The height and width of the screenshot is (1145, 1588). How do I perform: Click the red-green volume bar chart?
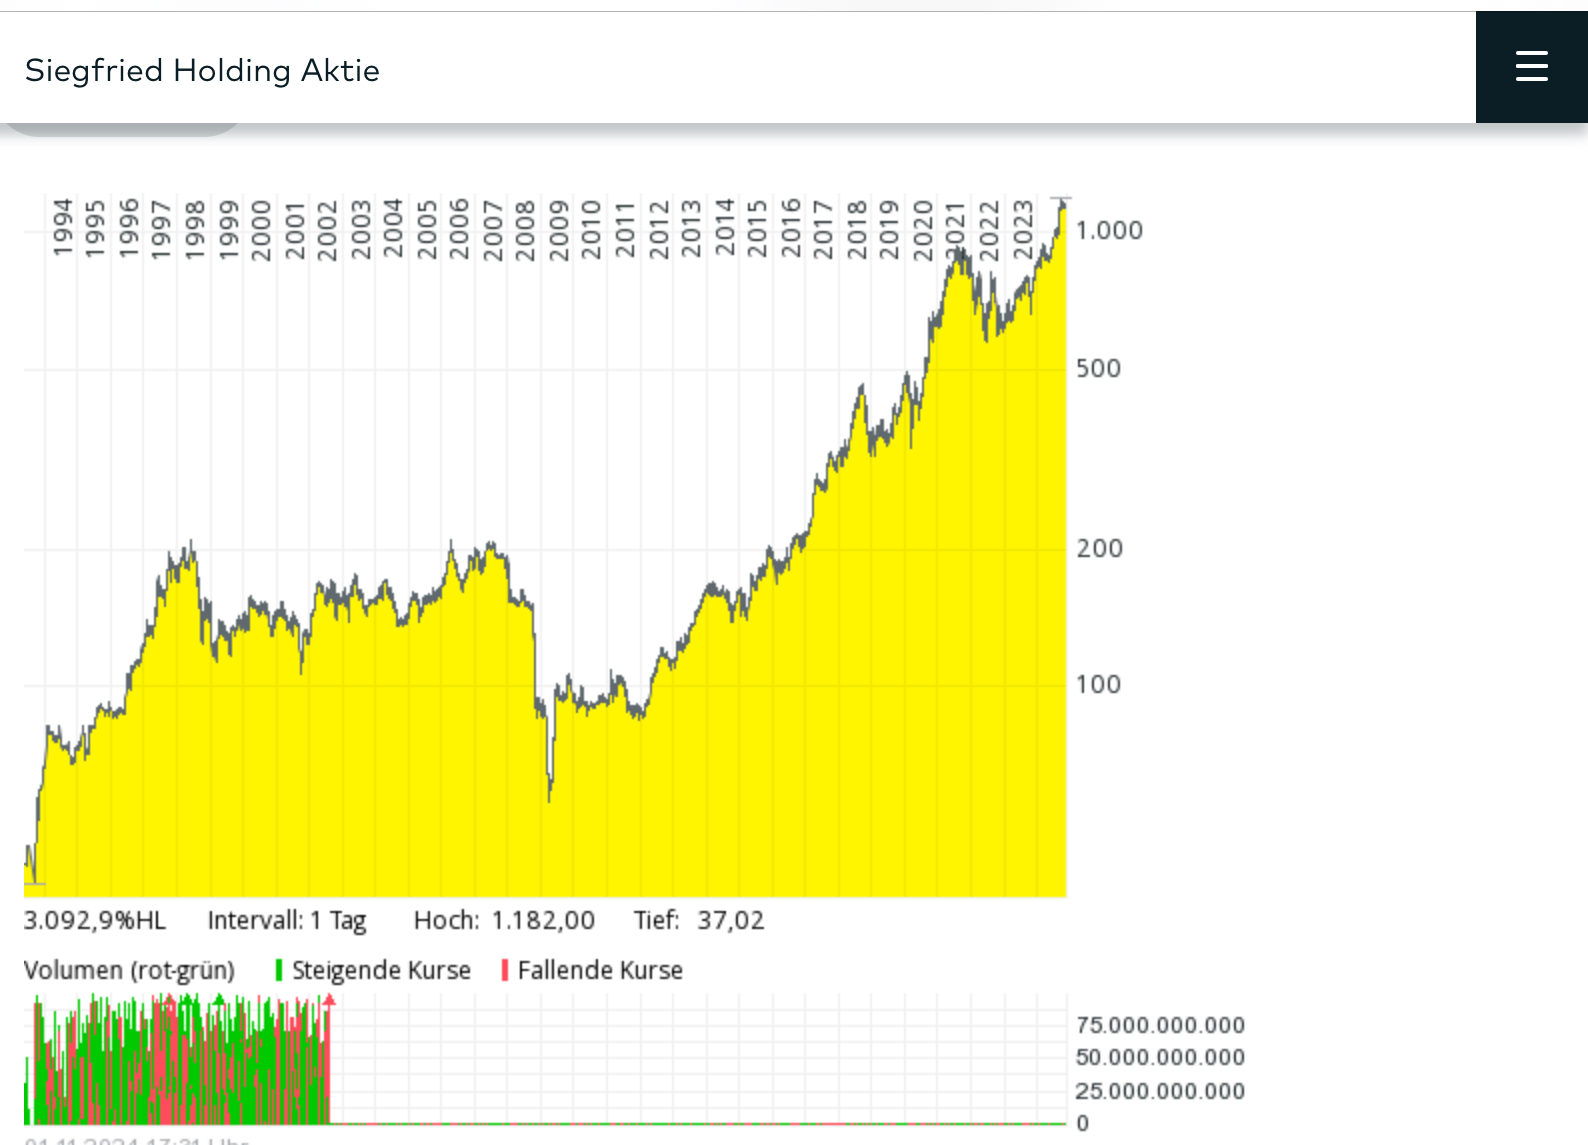click(546, 1060)
